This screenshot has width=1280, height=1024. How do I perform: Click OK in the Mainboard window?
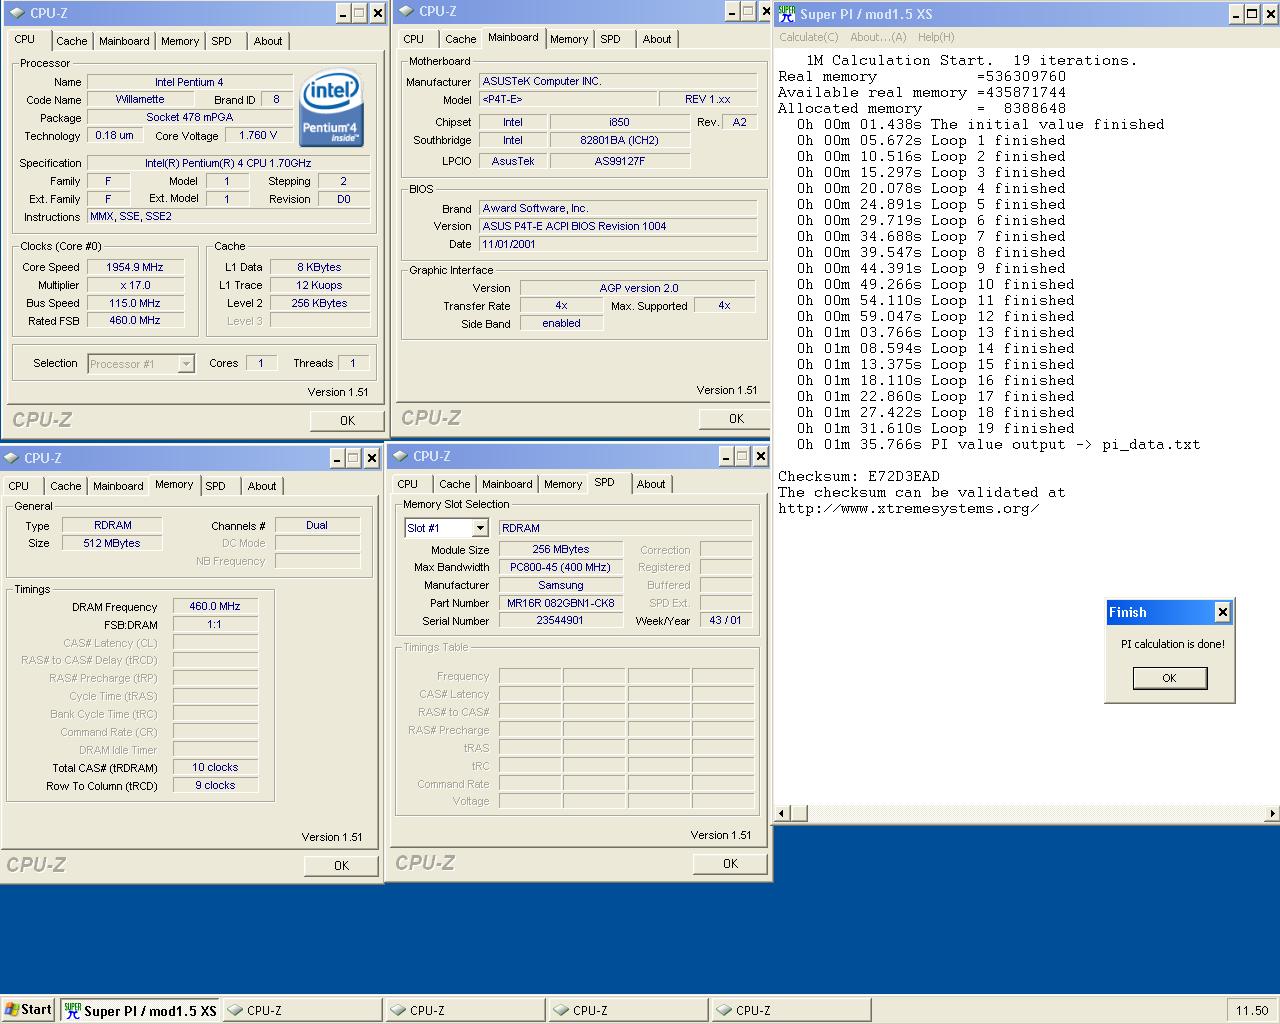click(x=736, y=418)
